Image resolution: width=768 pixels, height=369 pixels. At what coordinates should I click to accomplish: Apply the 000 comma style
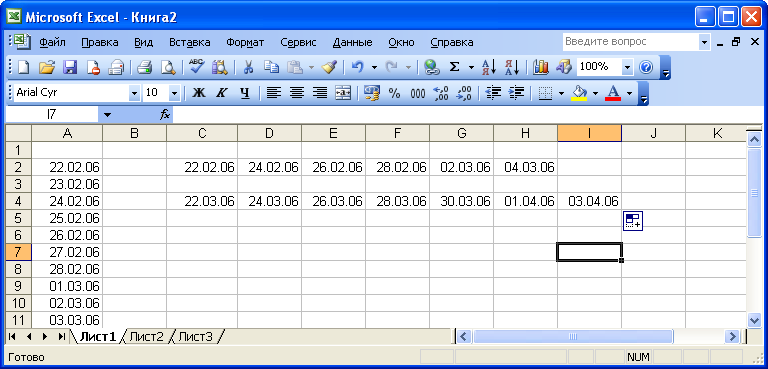418,93
